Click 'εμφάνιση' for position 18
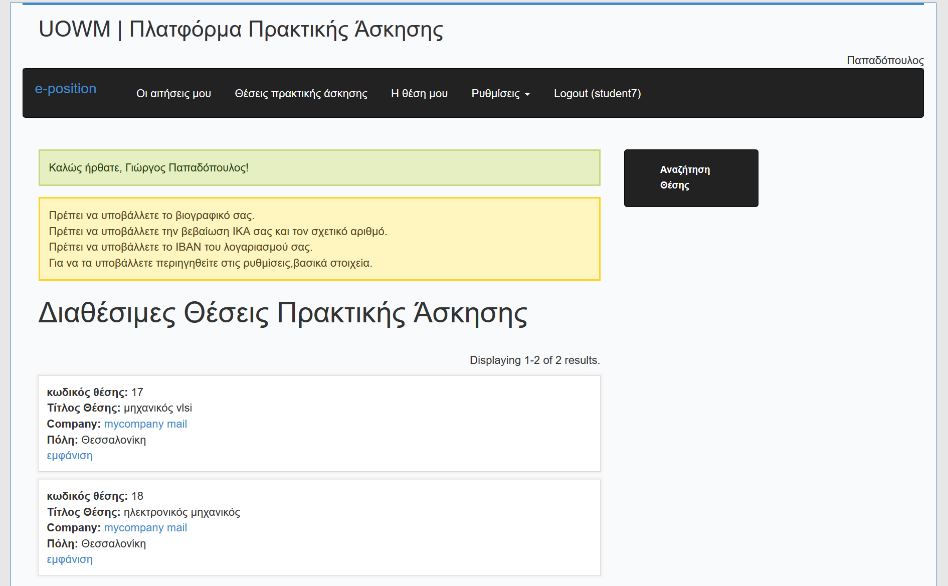Screen dimensions: 948x586 coord(70,559)
